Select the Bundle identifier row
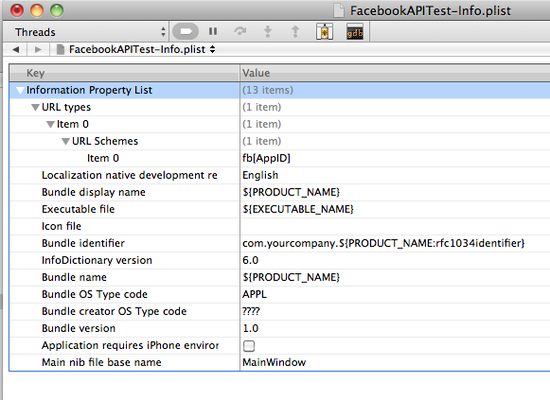Viewport: 550px width, 400px height. click(280, 243)
